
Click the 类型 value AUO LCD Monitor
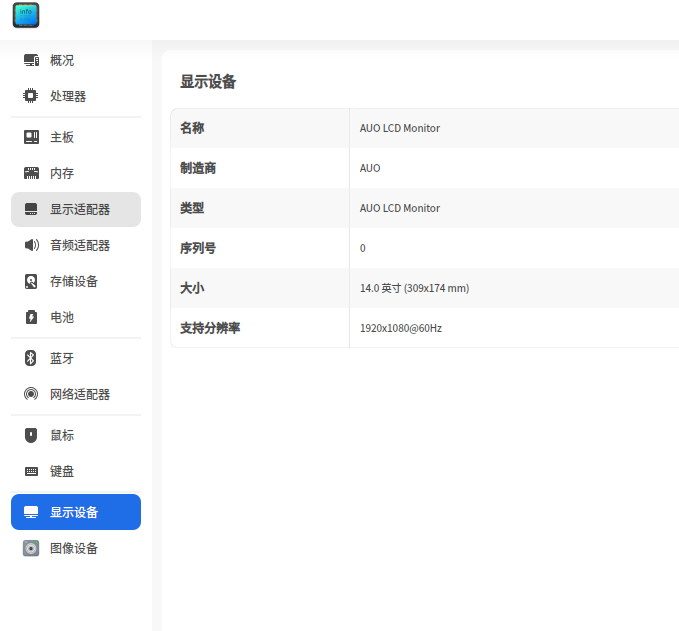coord(400,208)
